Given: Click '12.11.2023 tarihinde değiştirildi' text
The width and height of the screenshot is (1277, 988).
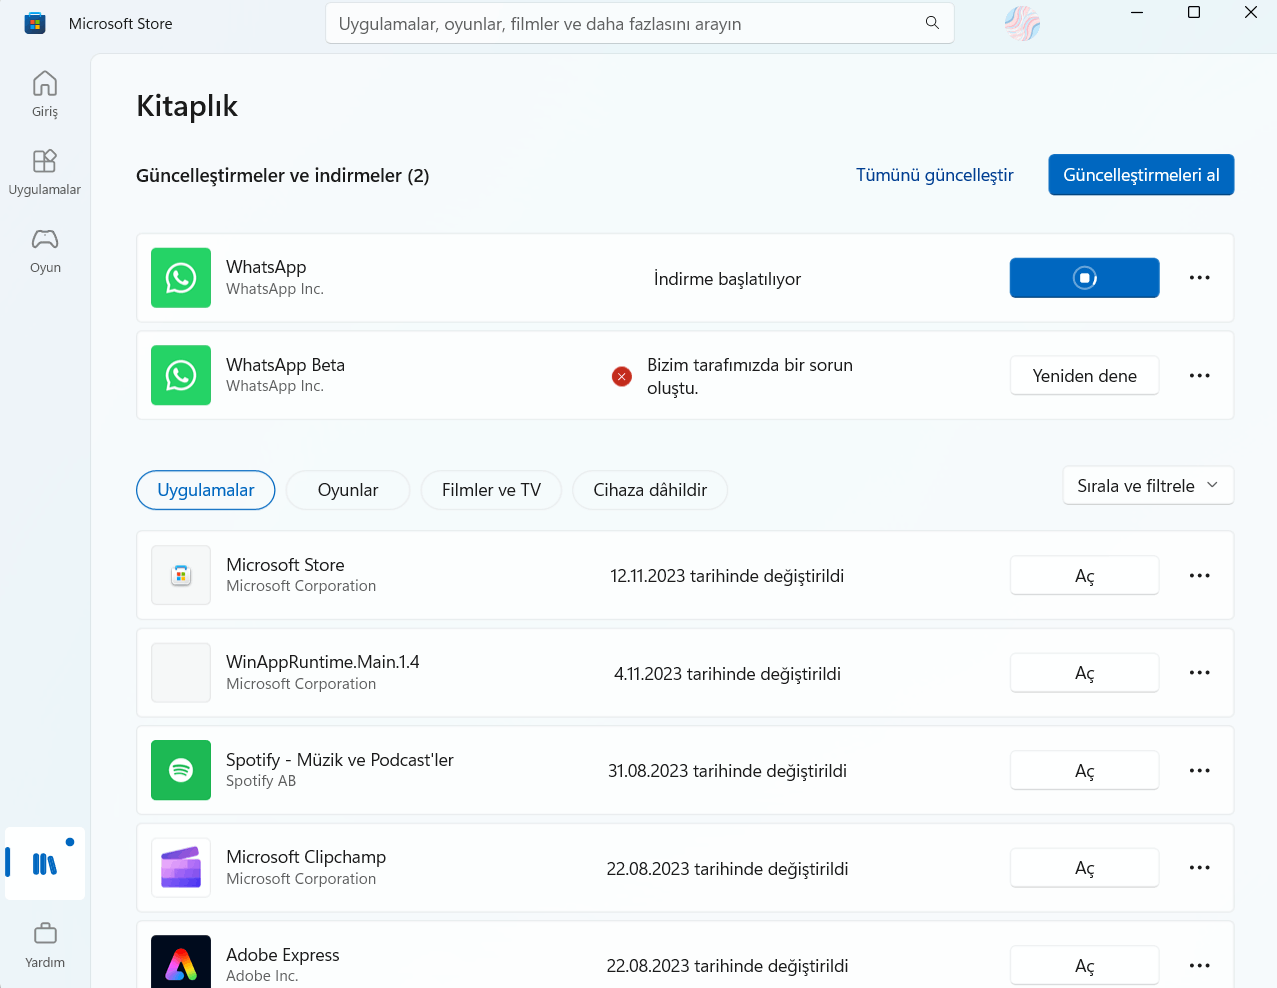Looking at the screenshot, I should (727, 576).
